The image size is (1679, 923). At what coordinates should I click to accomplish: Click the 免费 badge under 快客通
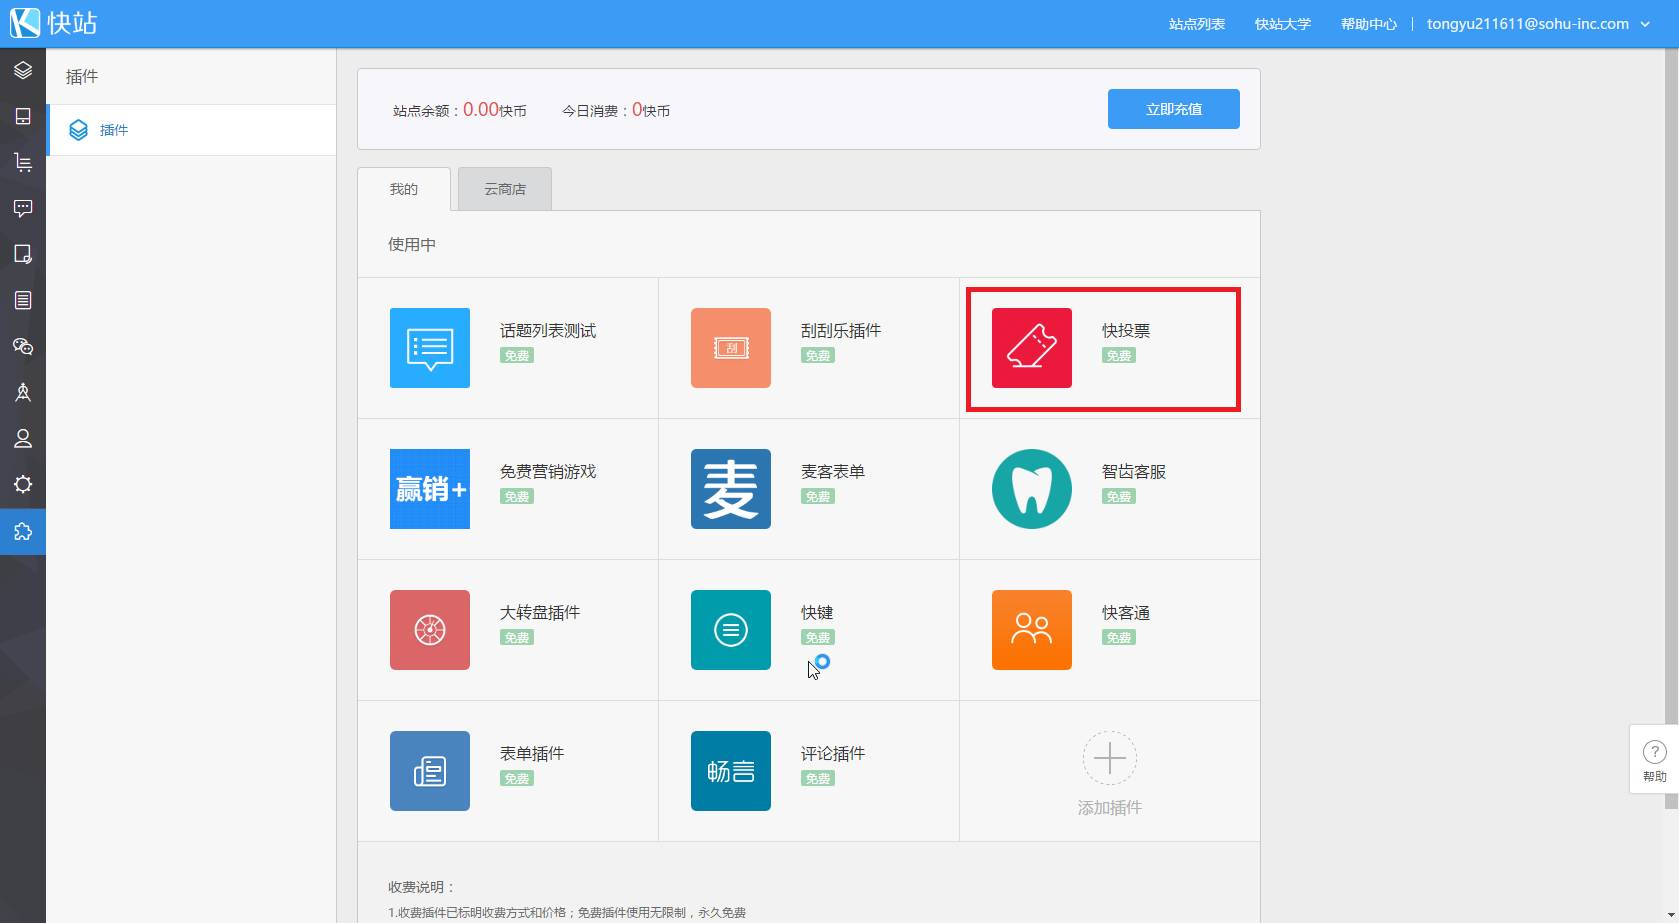(x=1119, y=638)
